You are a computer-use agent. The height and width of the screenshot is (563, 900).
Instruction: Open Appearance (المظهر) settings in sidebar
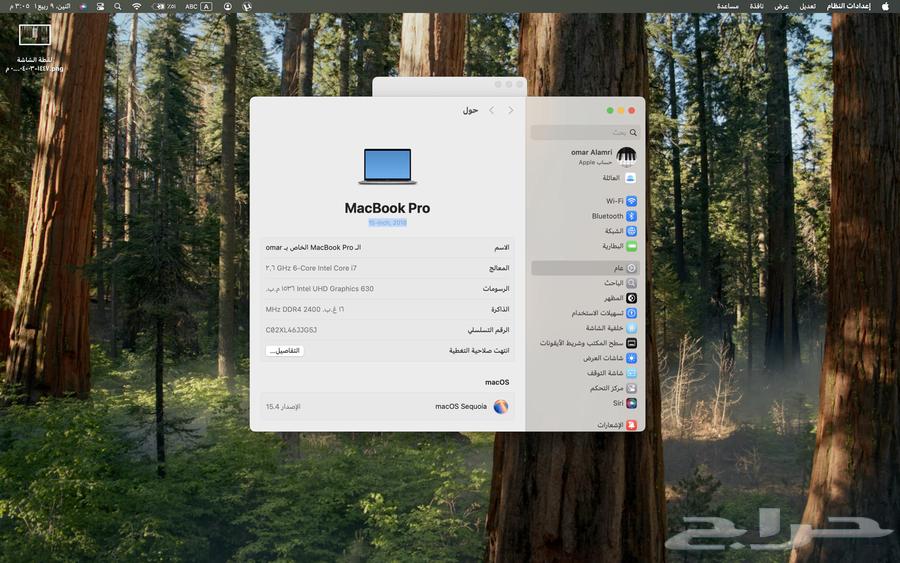[620, 298]
